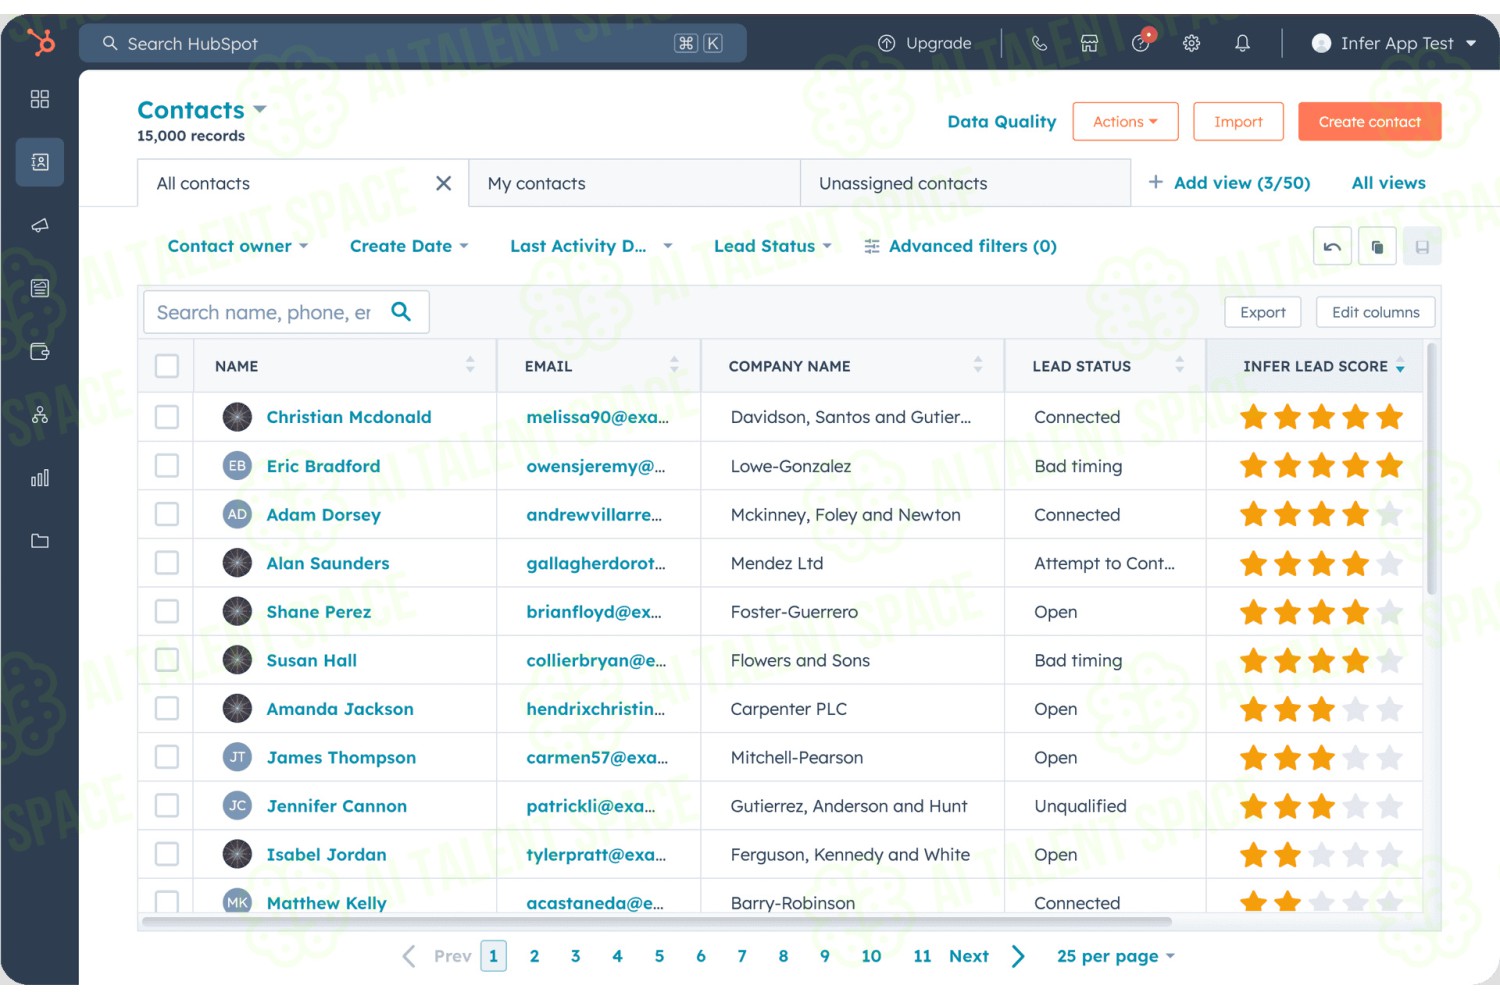Click James Thompson's JT avatar
Screen dimensions: 1500x1000
coord(237,757)
